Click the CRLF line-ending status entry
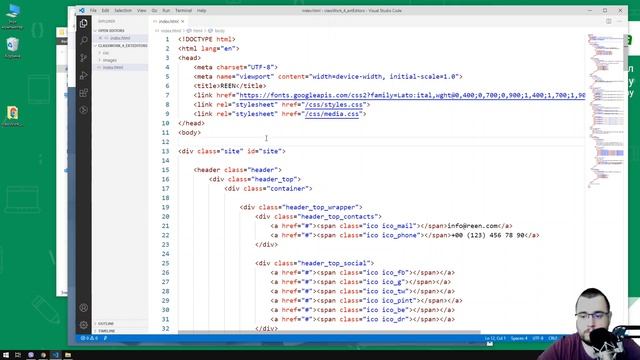 [553, 338]
